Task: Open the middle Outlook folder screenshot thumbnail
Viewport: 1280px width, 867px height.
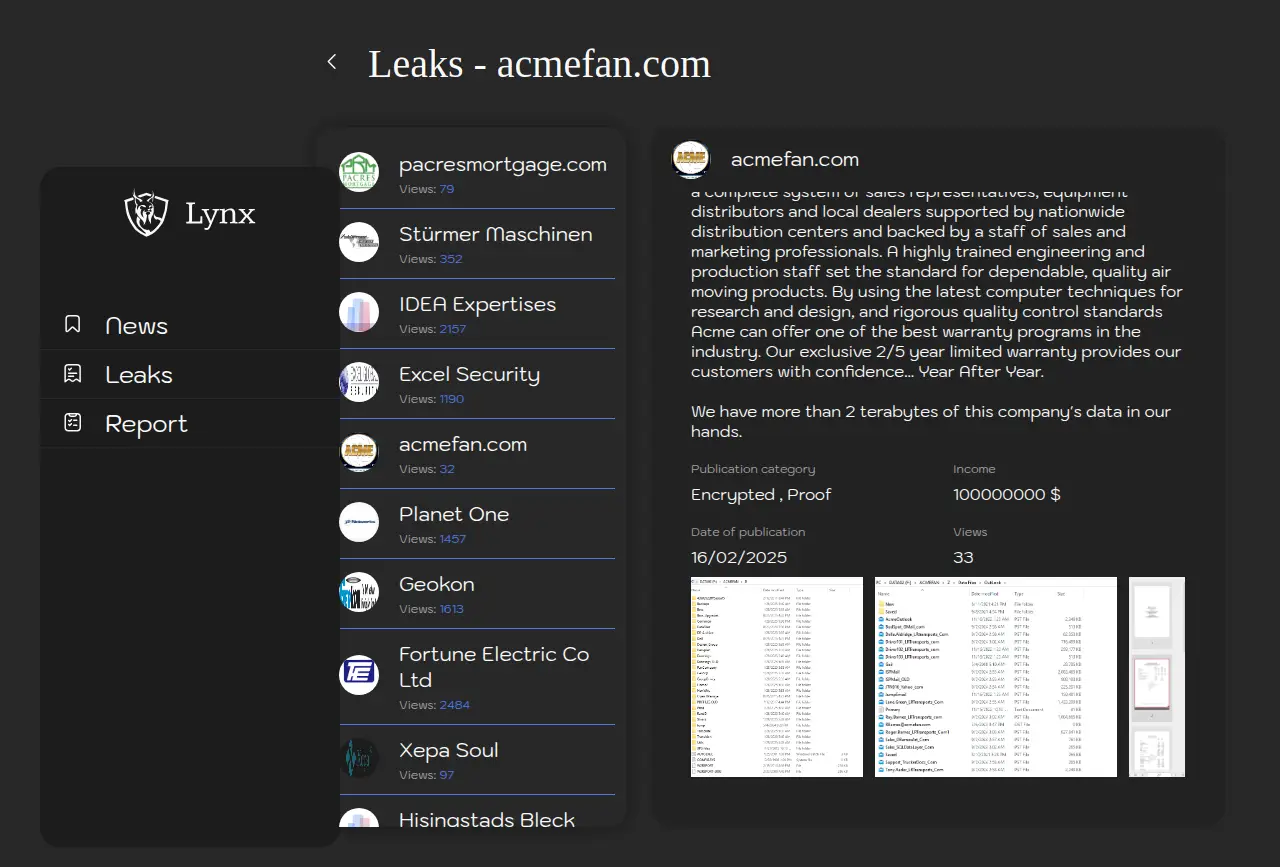Action: tap(995, 677)
